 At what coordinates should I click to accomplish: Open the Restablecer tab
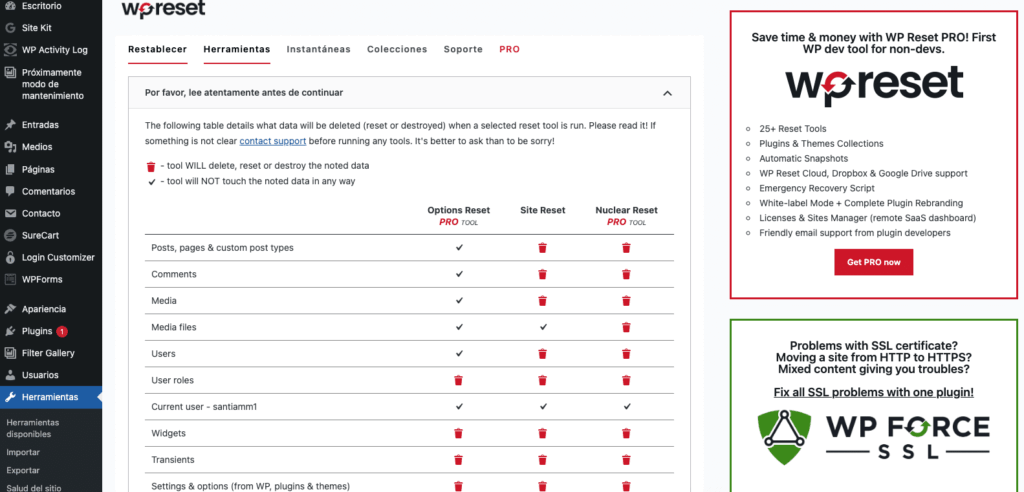[157, 49]
